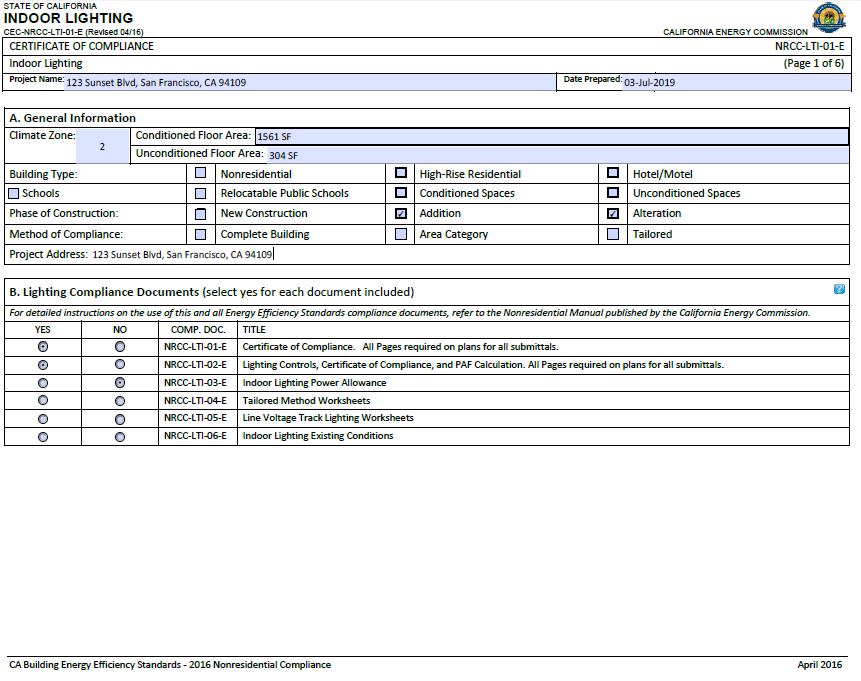Select NO for NRCC-LTI-06-E Indoor Lighting Existing Conditions
The height and width of the screenshot is (681, 861).
[120, 437]
